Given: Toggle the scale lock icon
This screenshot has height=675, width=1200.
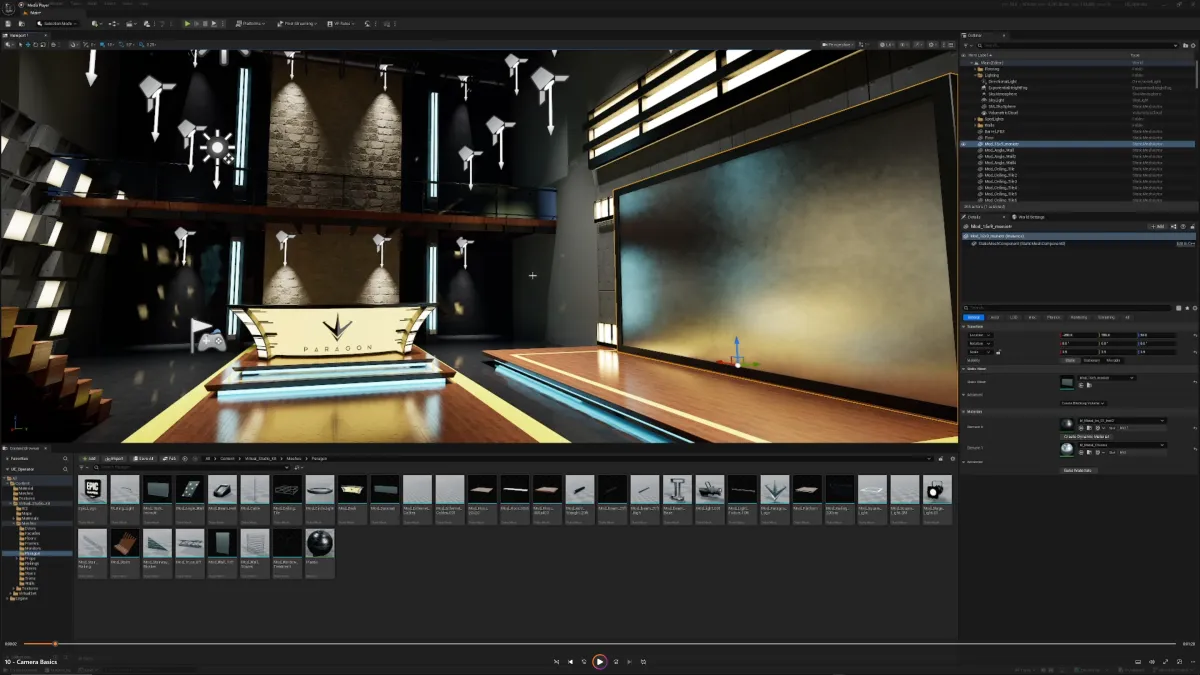Looking at the screenshot, I should [998, 352].
